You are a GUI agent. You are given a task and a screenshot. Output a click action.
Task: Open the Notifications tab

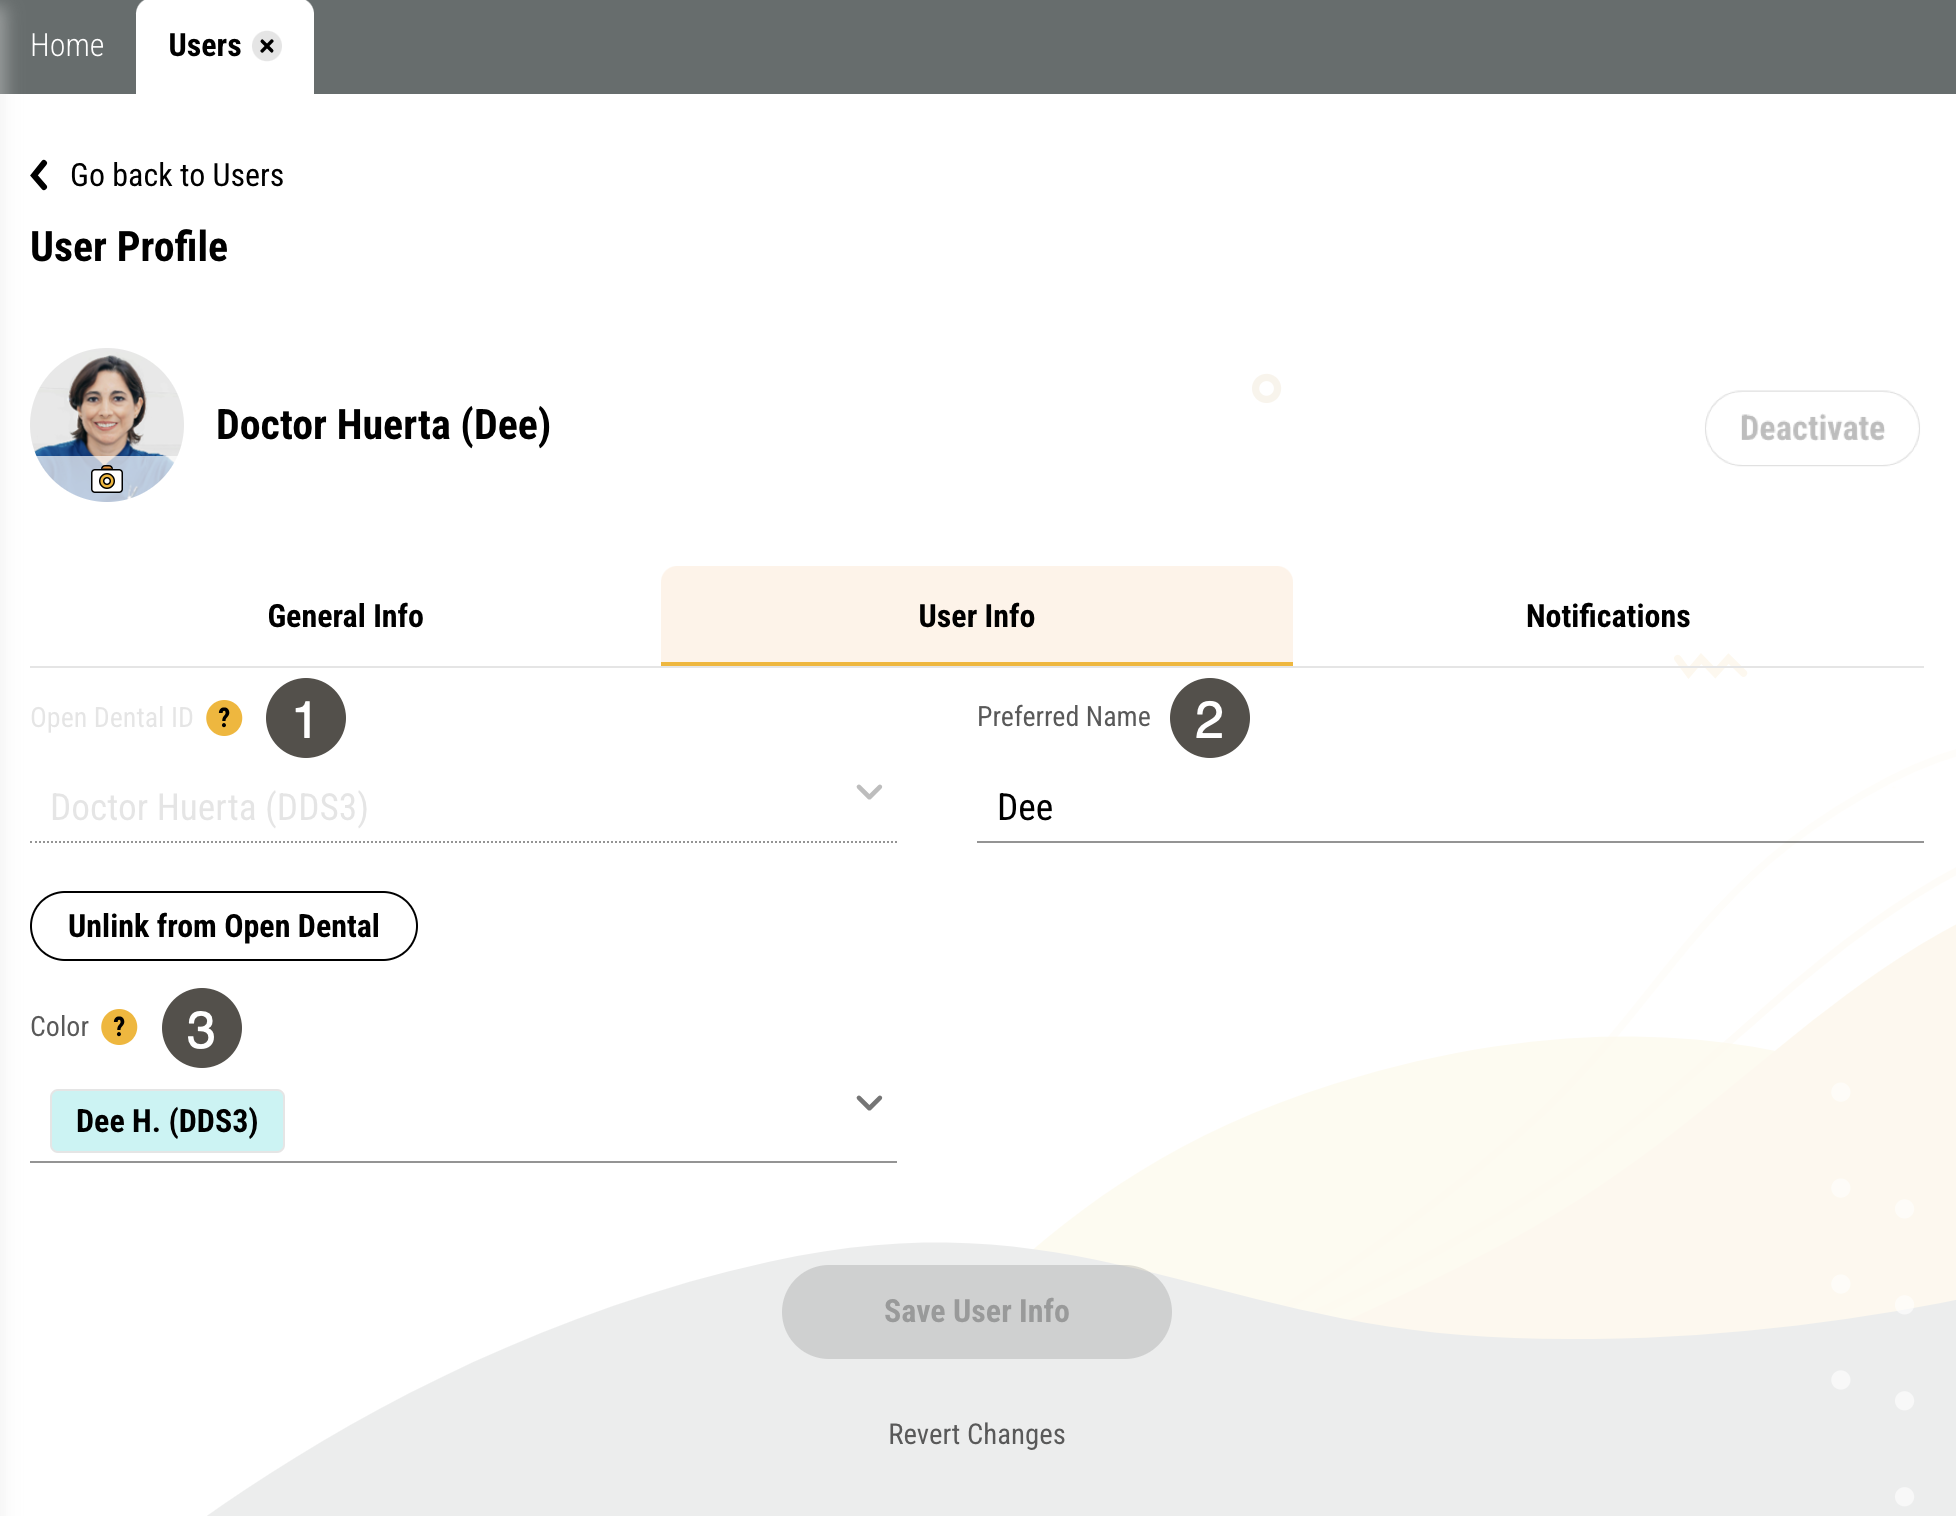tap(1608, 616)
